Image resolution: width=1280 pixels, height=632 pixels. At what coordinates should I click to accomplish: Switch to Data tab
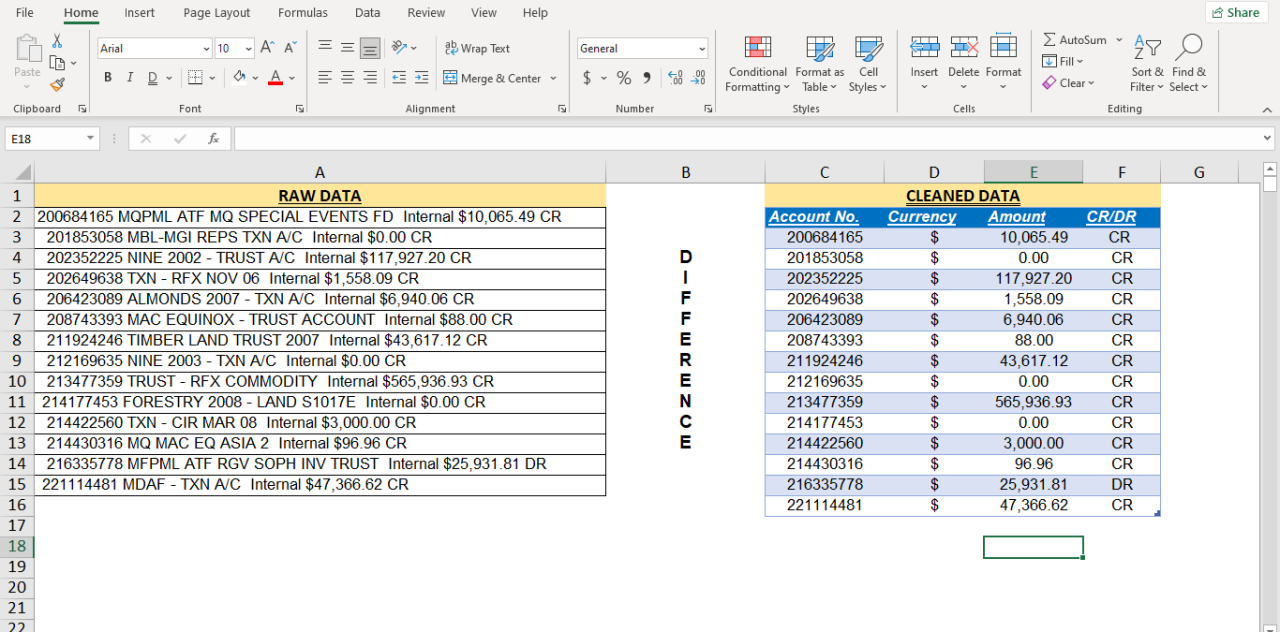[368, 13]
